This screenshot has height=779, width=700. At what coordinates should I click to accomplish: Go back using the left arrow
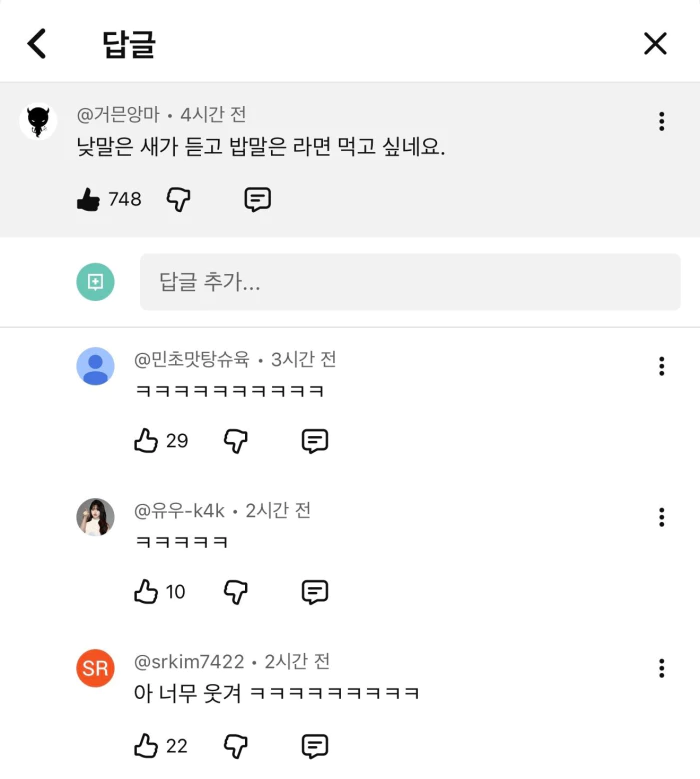tap(37, 43)
